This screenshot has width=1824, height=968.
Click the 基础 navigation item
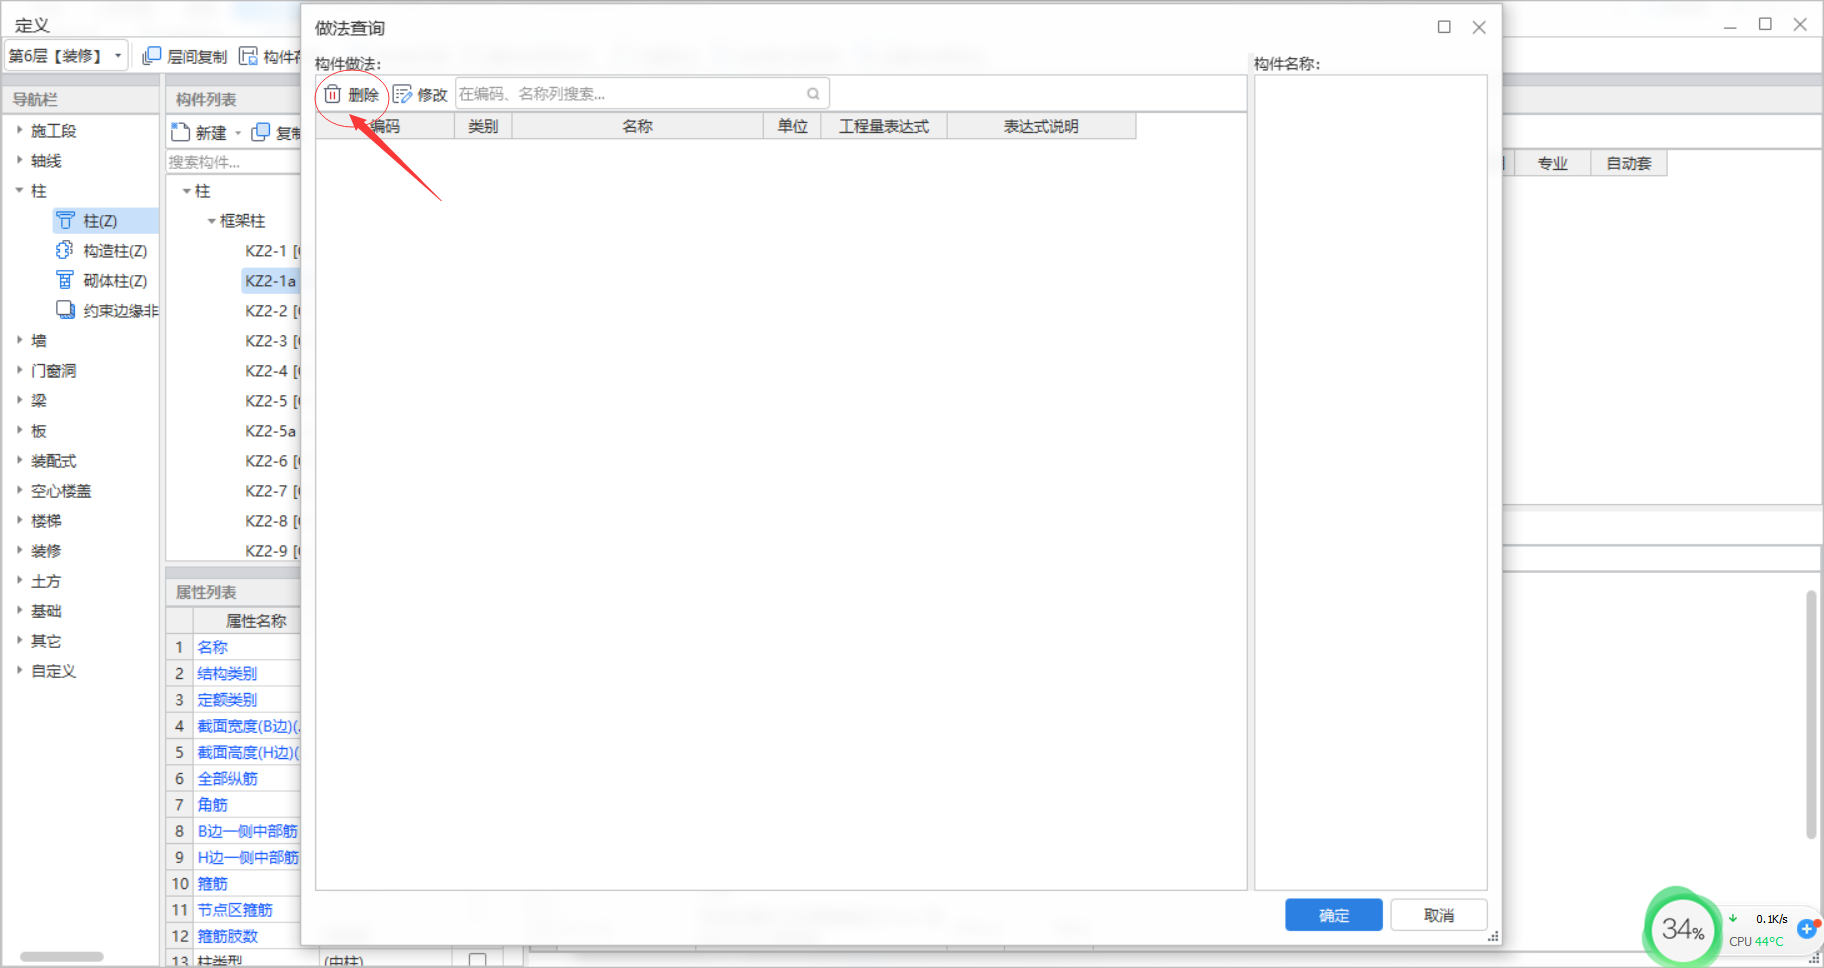46,611
